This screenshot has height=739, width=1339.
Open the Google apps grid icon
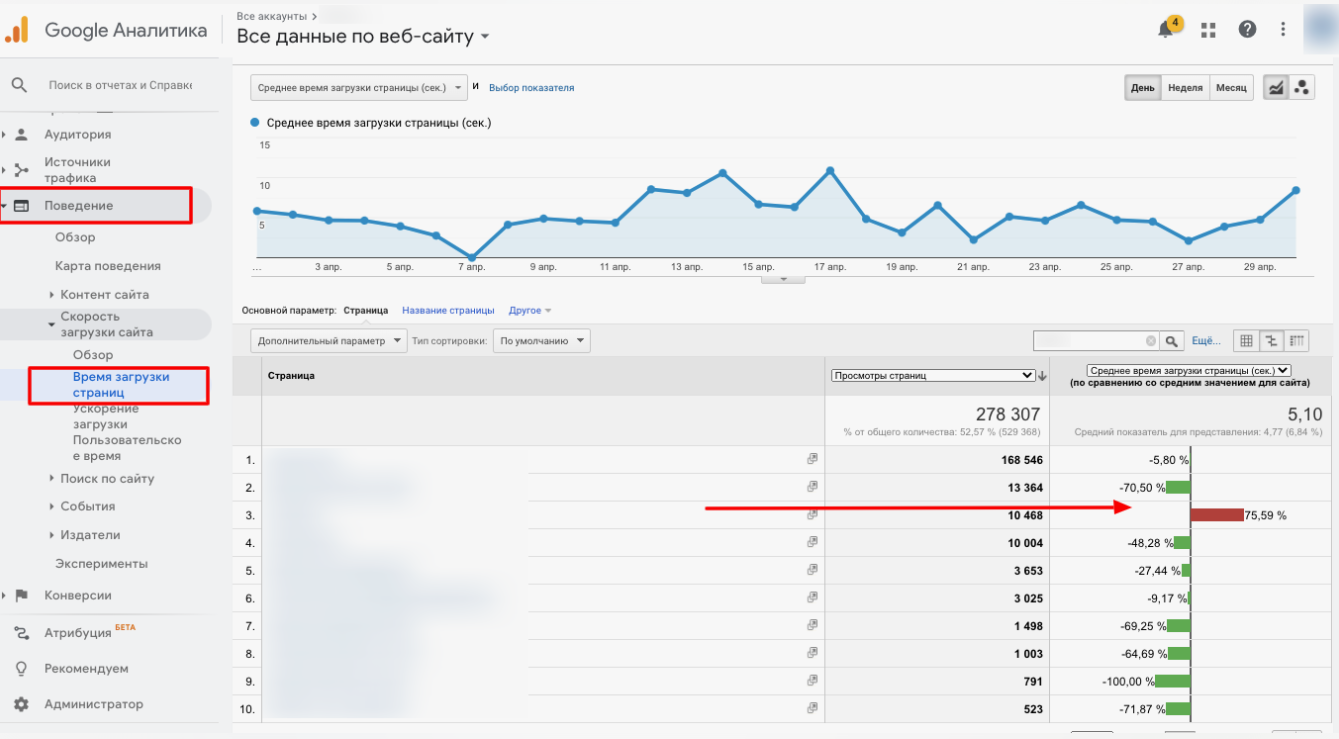pyautogui.click(x=1208, y=30)
